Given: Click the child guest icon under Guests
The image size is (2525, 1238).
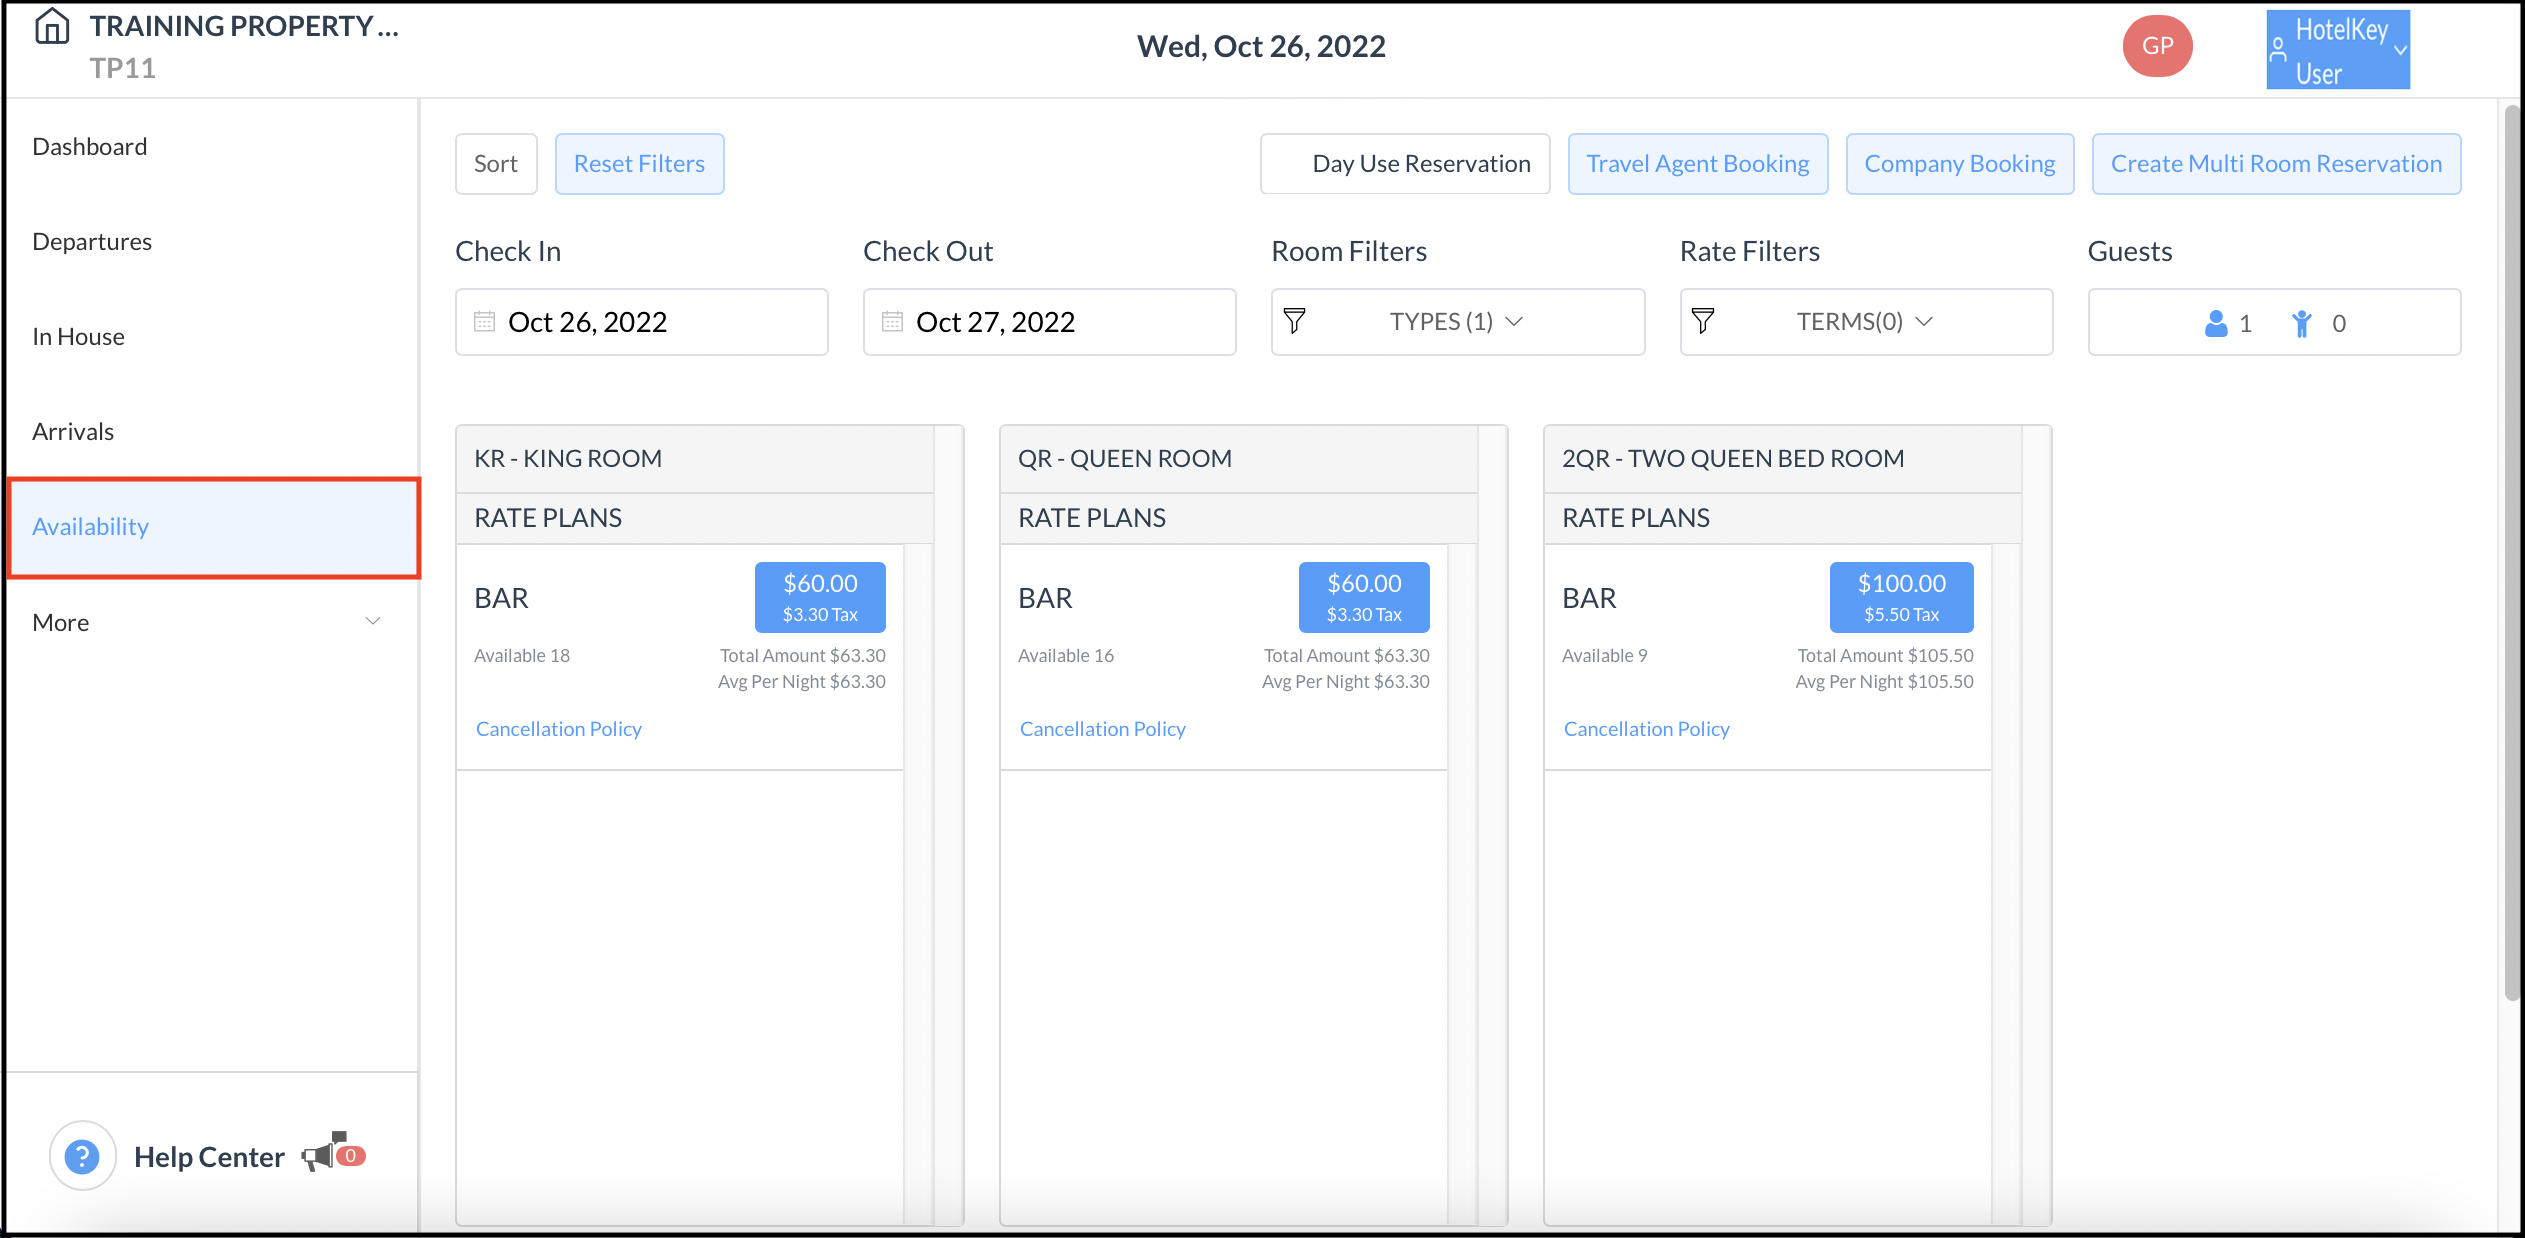Looking at the screenshot, I should click(2302, 323).
